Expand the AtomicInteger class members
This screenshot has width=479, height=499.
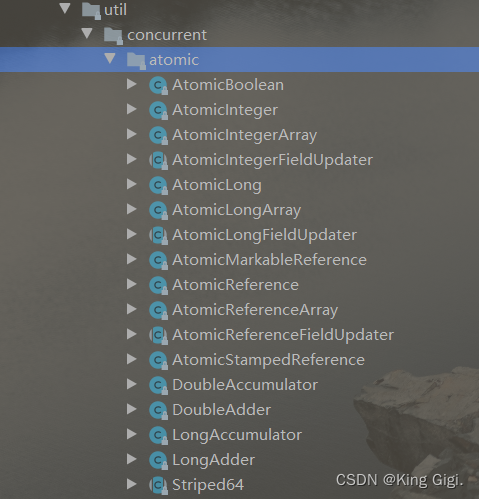tap(132, 109)
